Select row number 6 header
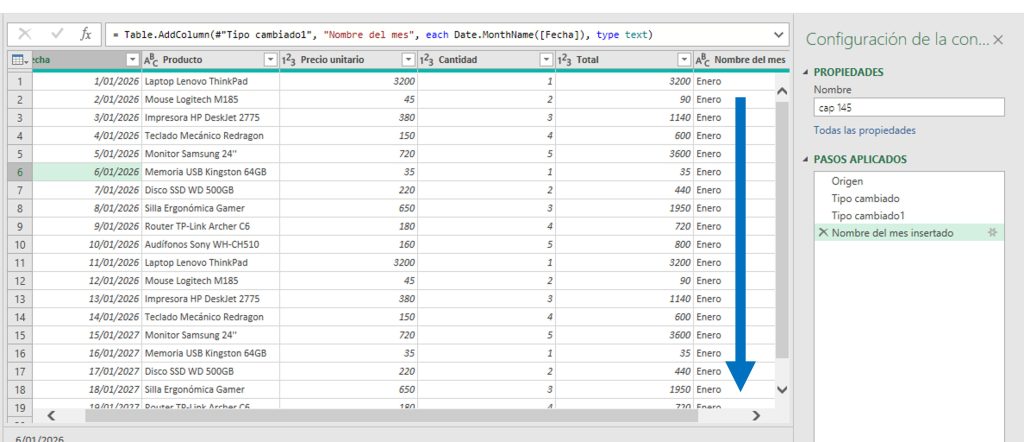 pyautogui.click(x=20, y=172)
